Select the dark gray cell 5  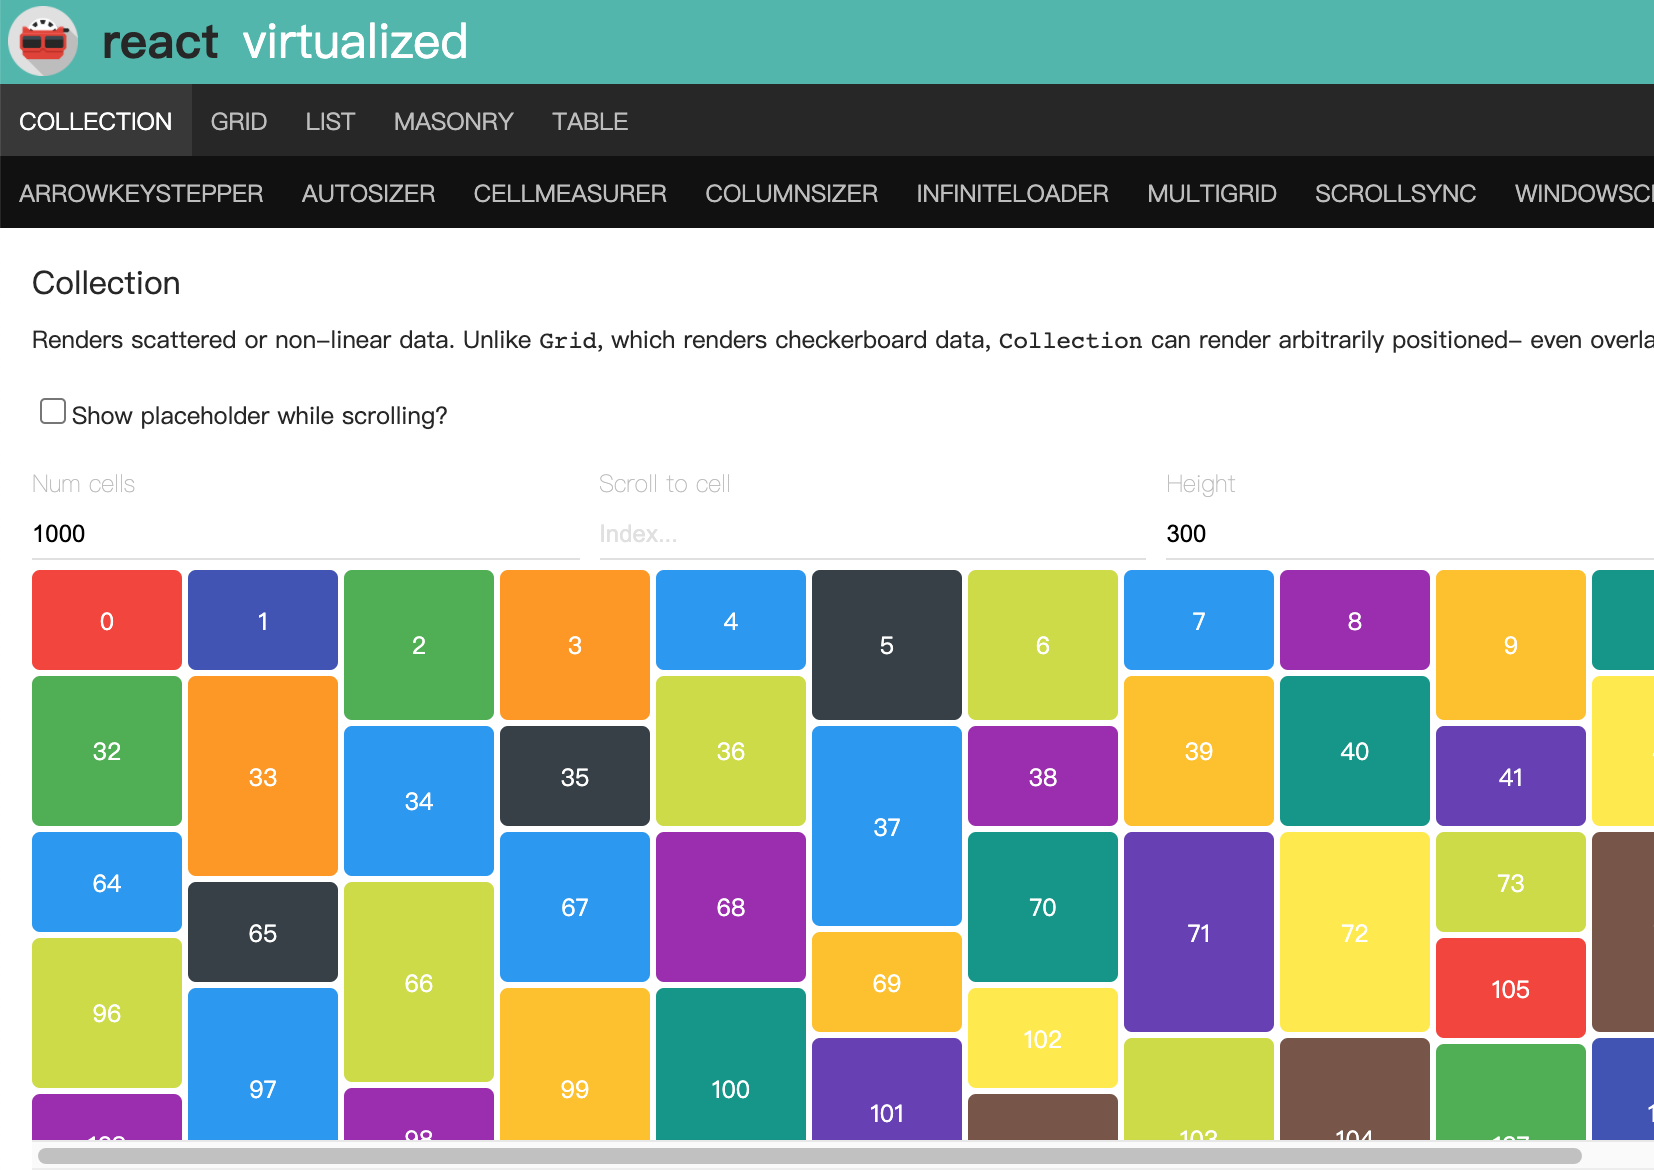(x=887, y=645)
